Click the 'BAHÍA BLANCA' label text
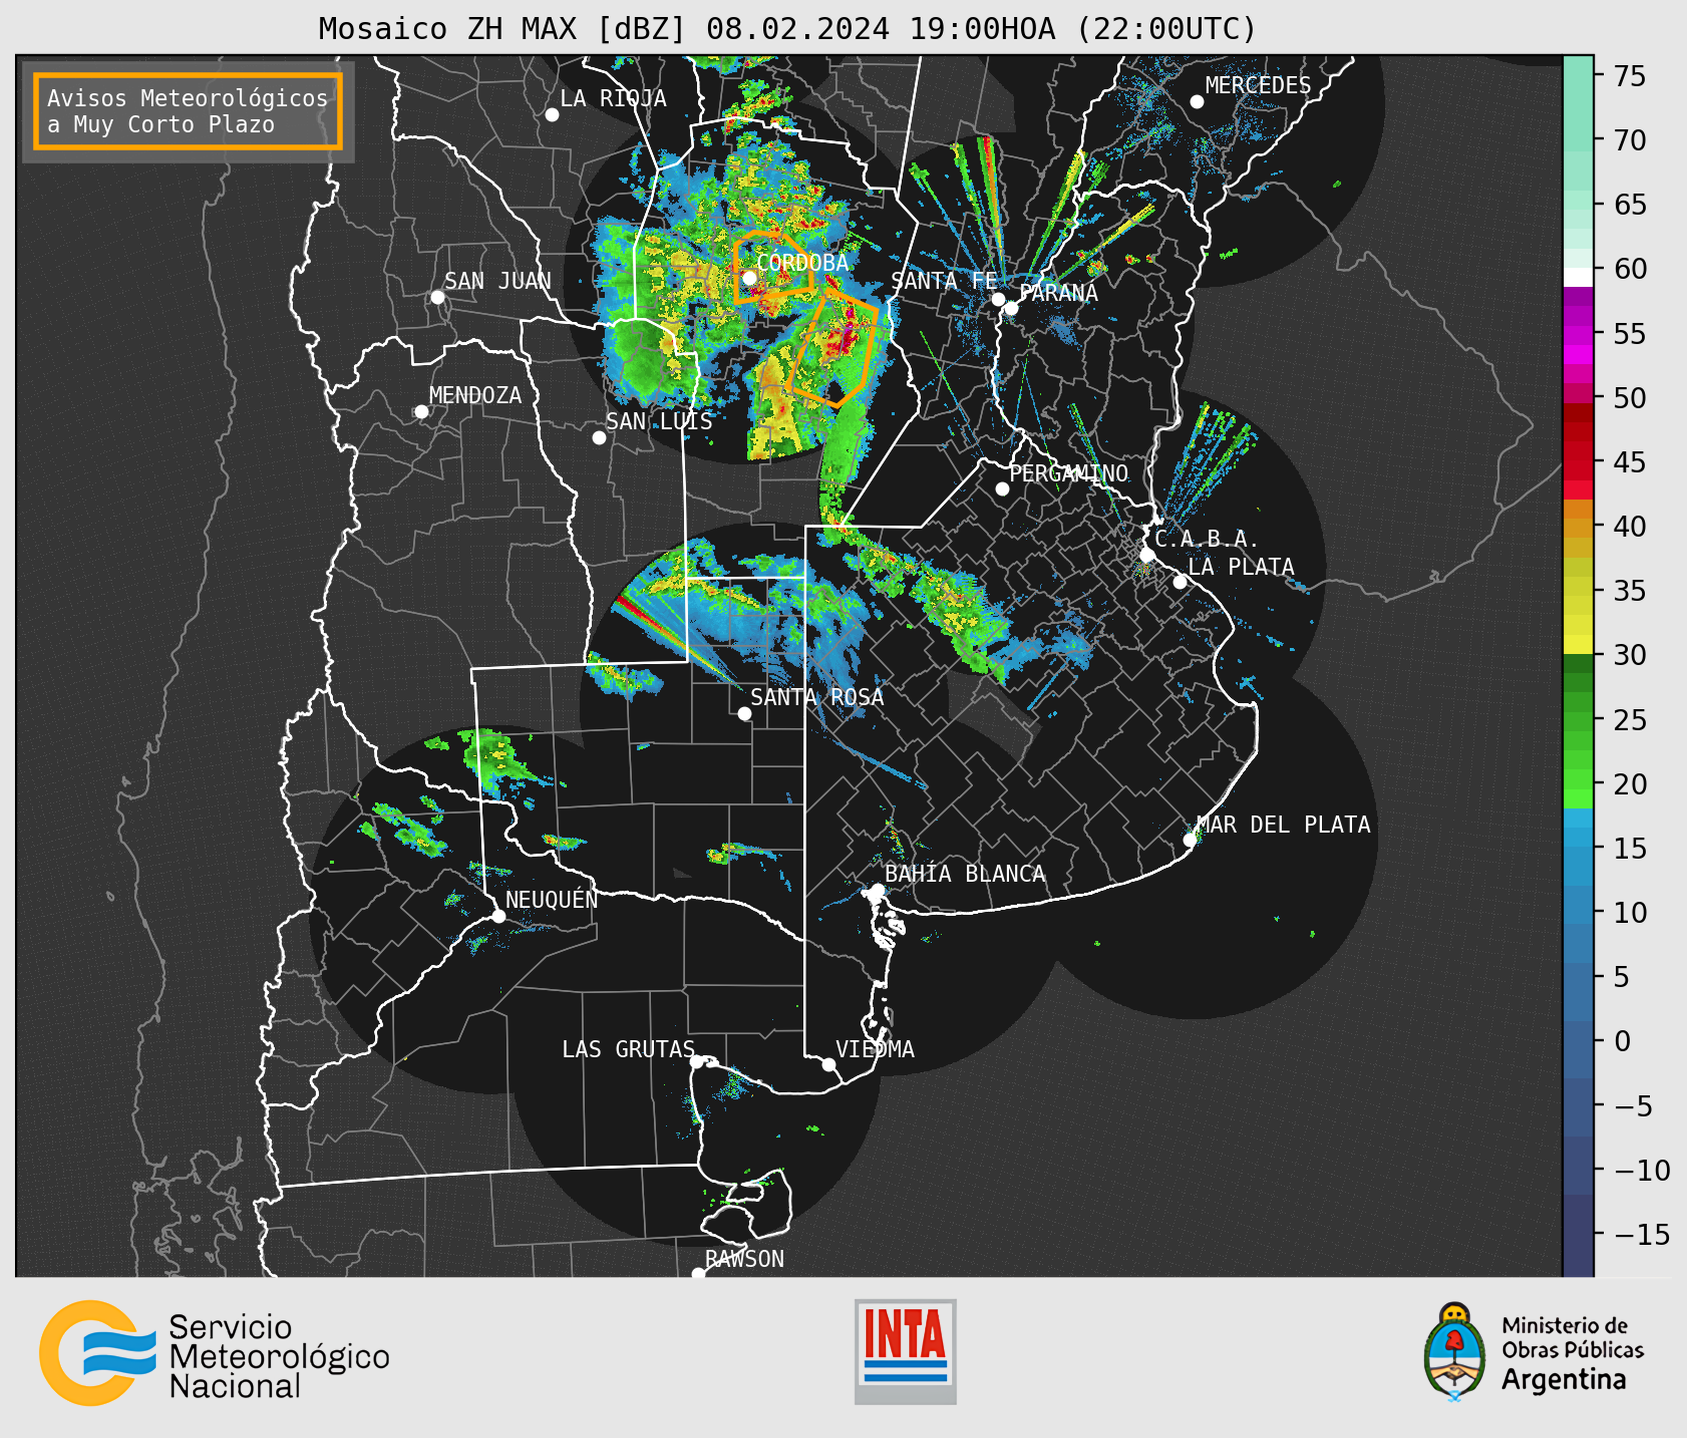Screen dimensions: 1687x1438 pyautogui.click(x=965, y=874)
